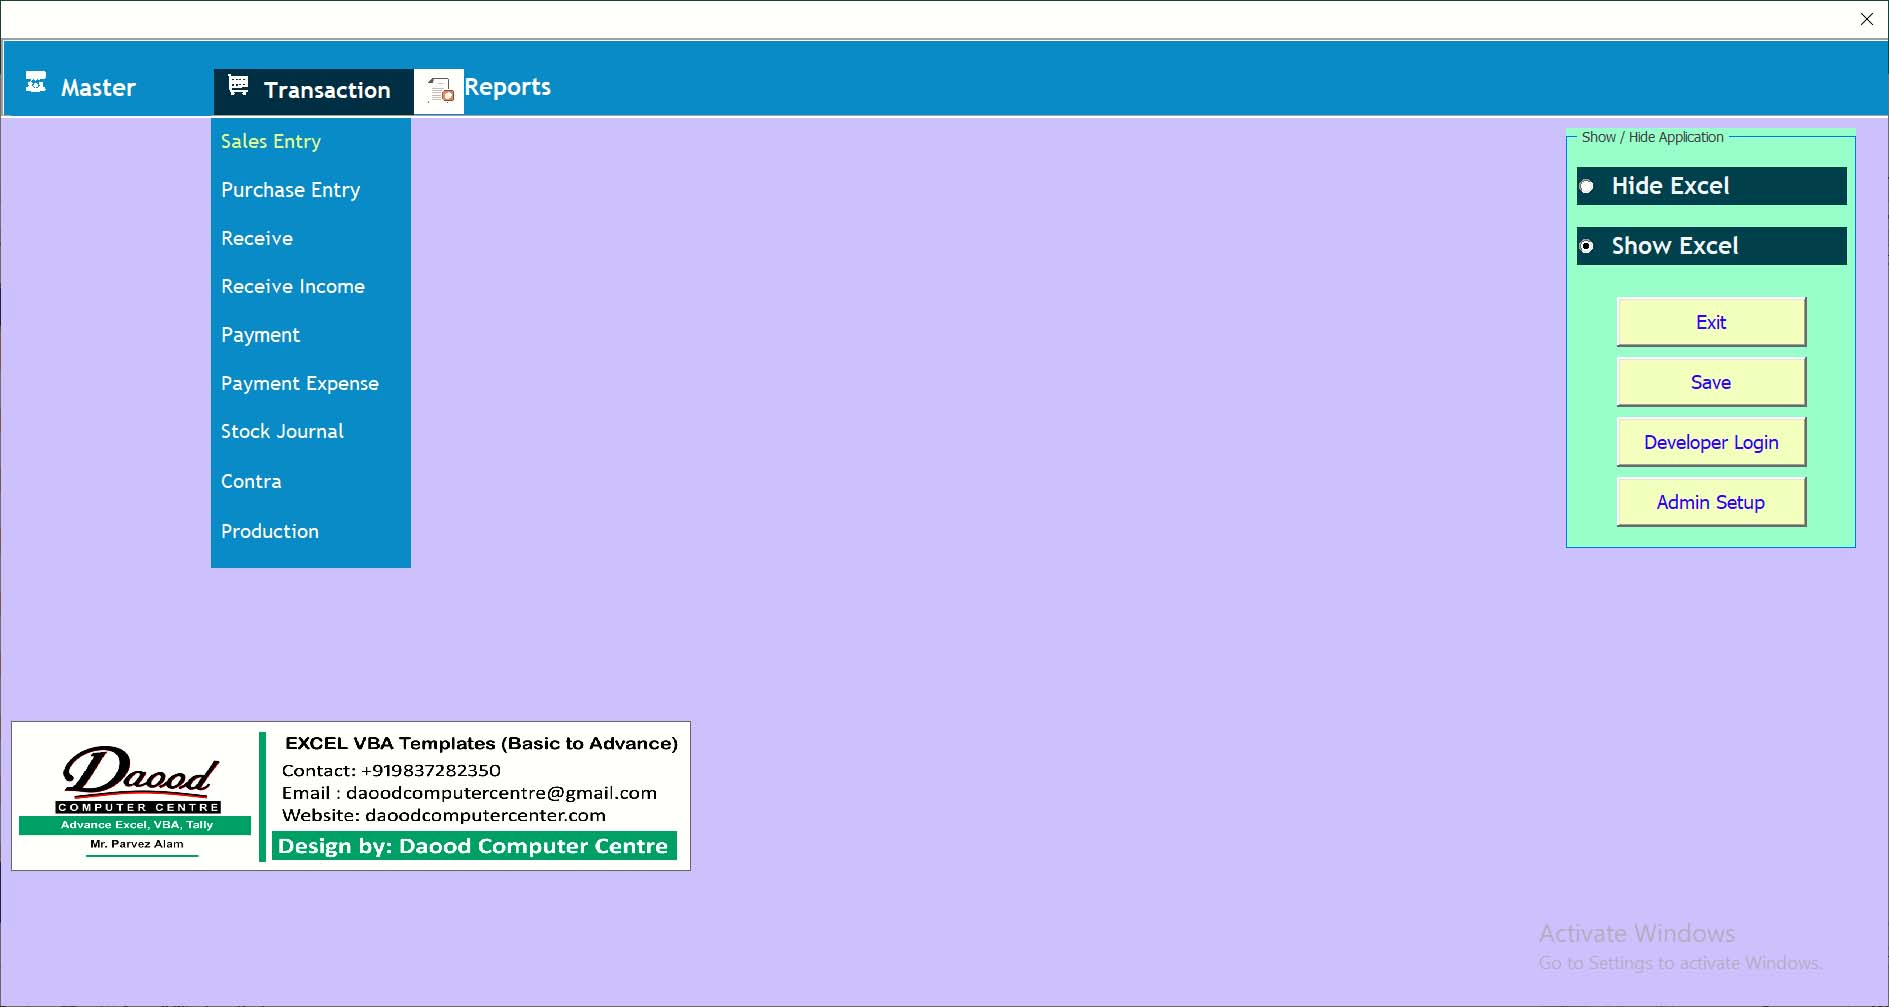Click the Daood Computer Centre logo

pos(137,795)
